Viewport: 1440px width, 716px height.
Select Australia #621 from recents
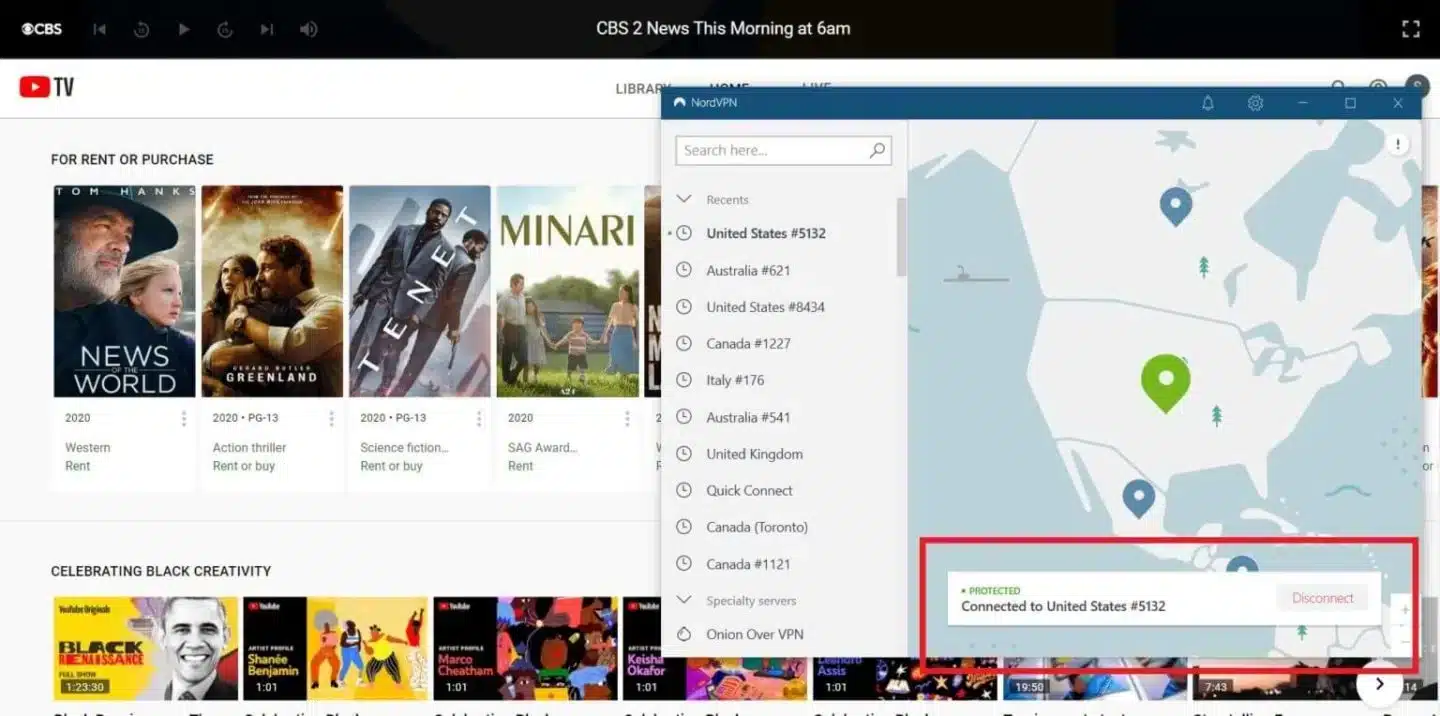coord(748,270)
